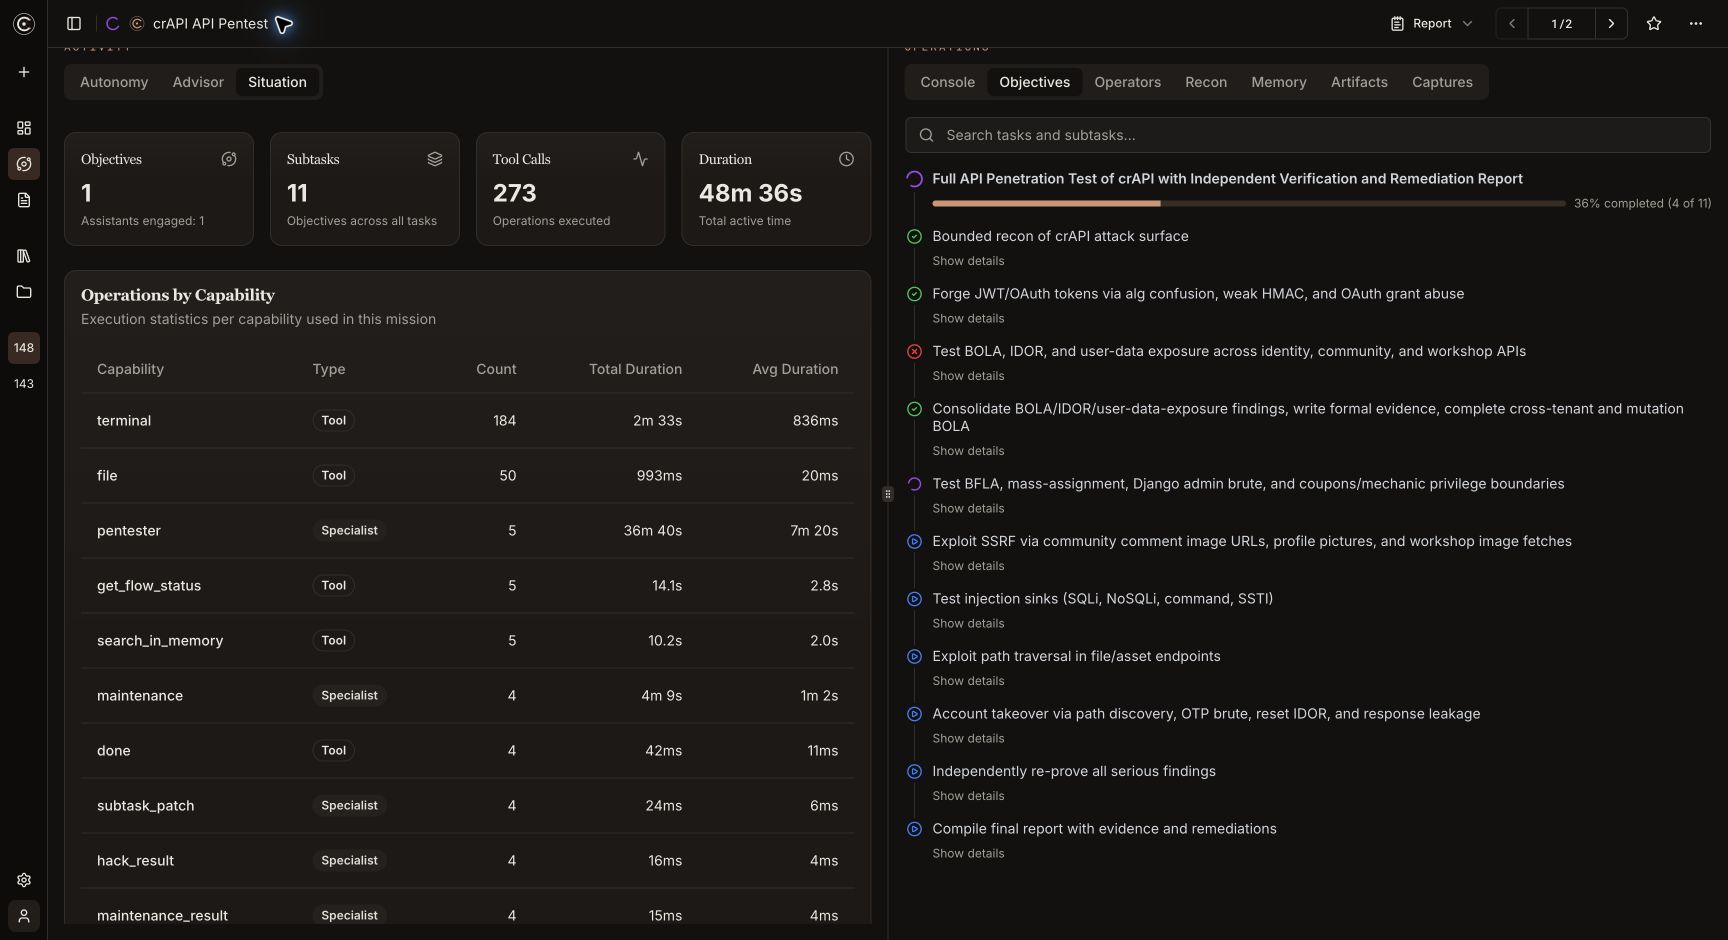The height and width of the screenshot is (940, 1728).
Task: Click status icon for Bounded recon task
Action: (914, 237)
